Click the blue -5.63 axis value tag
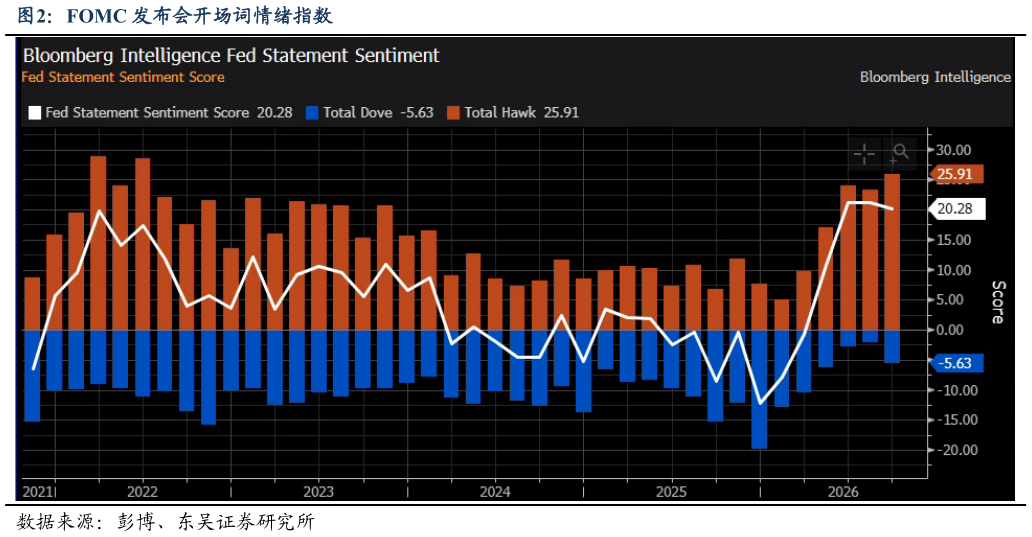The height and width of the screenshot is (537, 1032). pos(956,363)
